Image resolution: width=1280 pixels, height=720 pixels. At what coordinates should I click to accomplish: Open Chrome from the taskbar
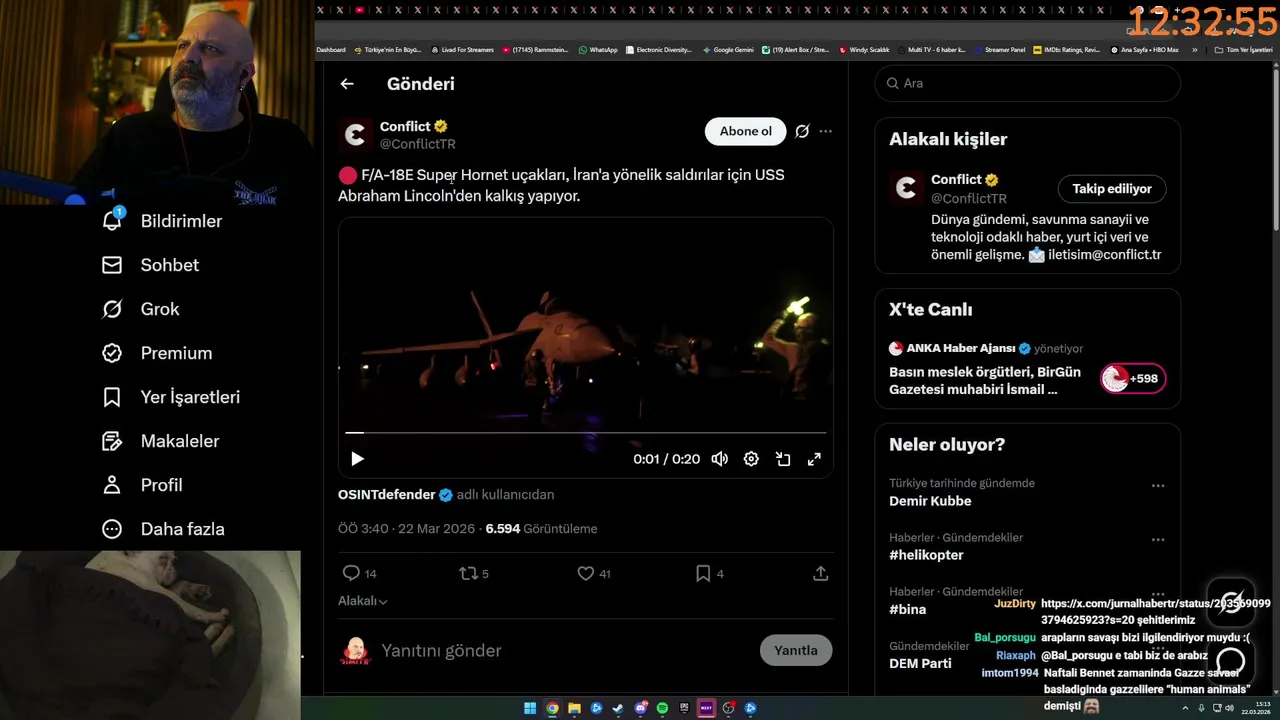pos(552,708)
